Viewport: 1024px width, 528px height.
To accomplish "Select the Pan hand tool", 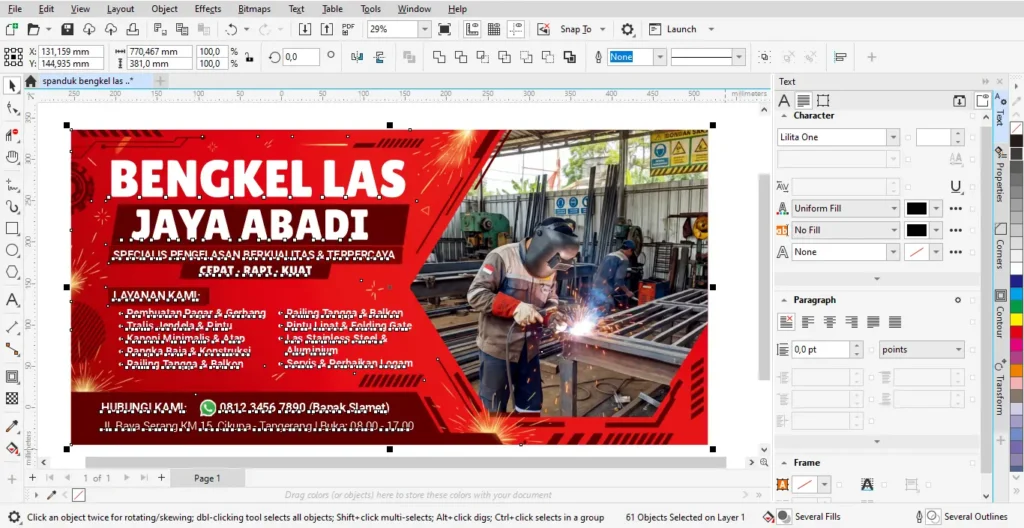I will coord(12,157).
